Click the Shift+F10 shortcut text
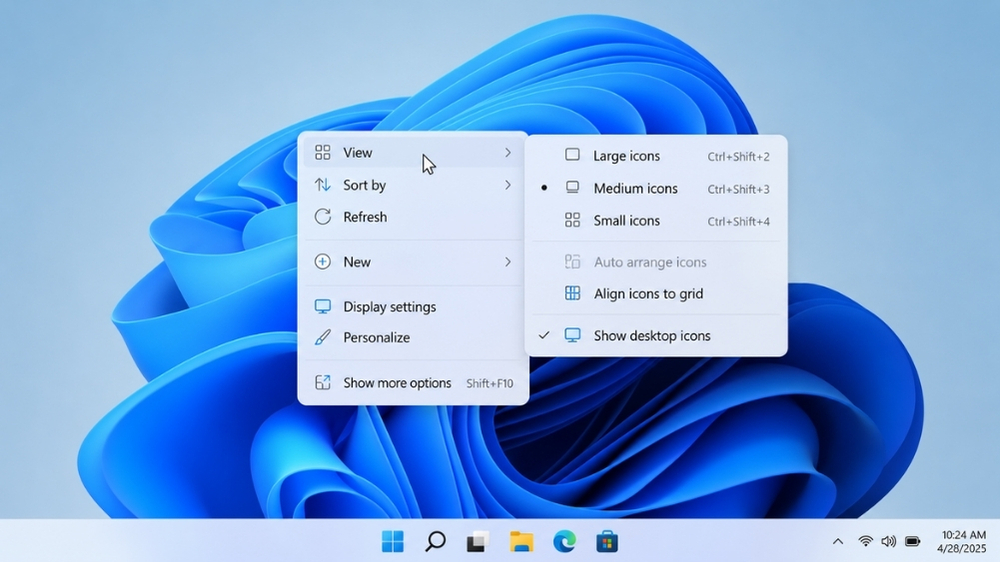1000x562 pixels. pos(490,383)
